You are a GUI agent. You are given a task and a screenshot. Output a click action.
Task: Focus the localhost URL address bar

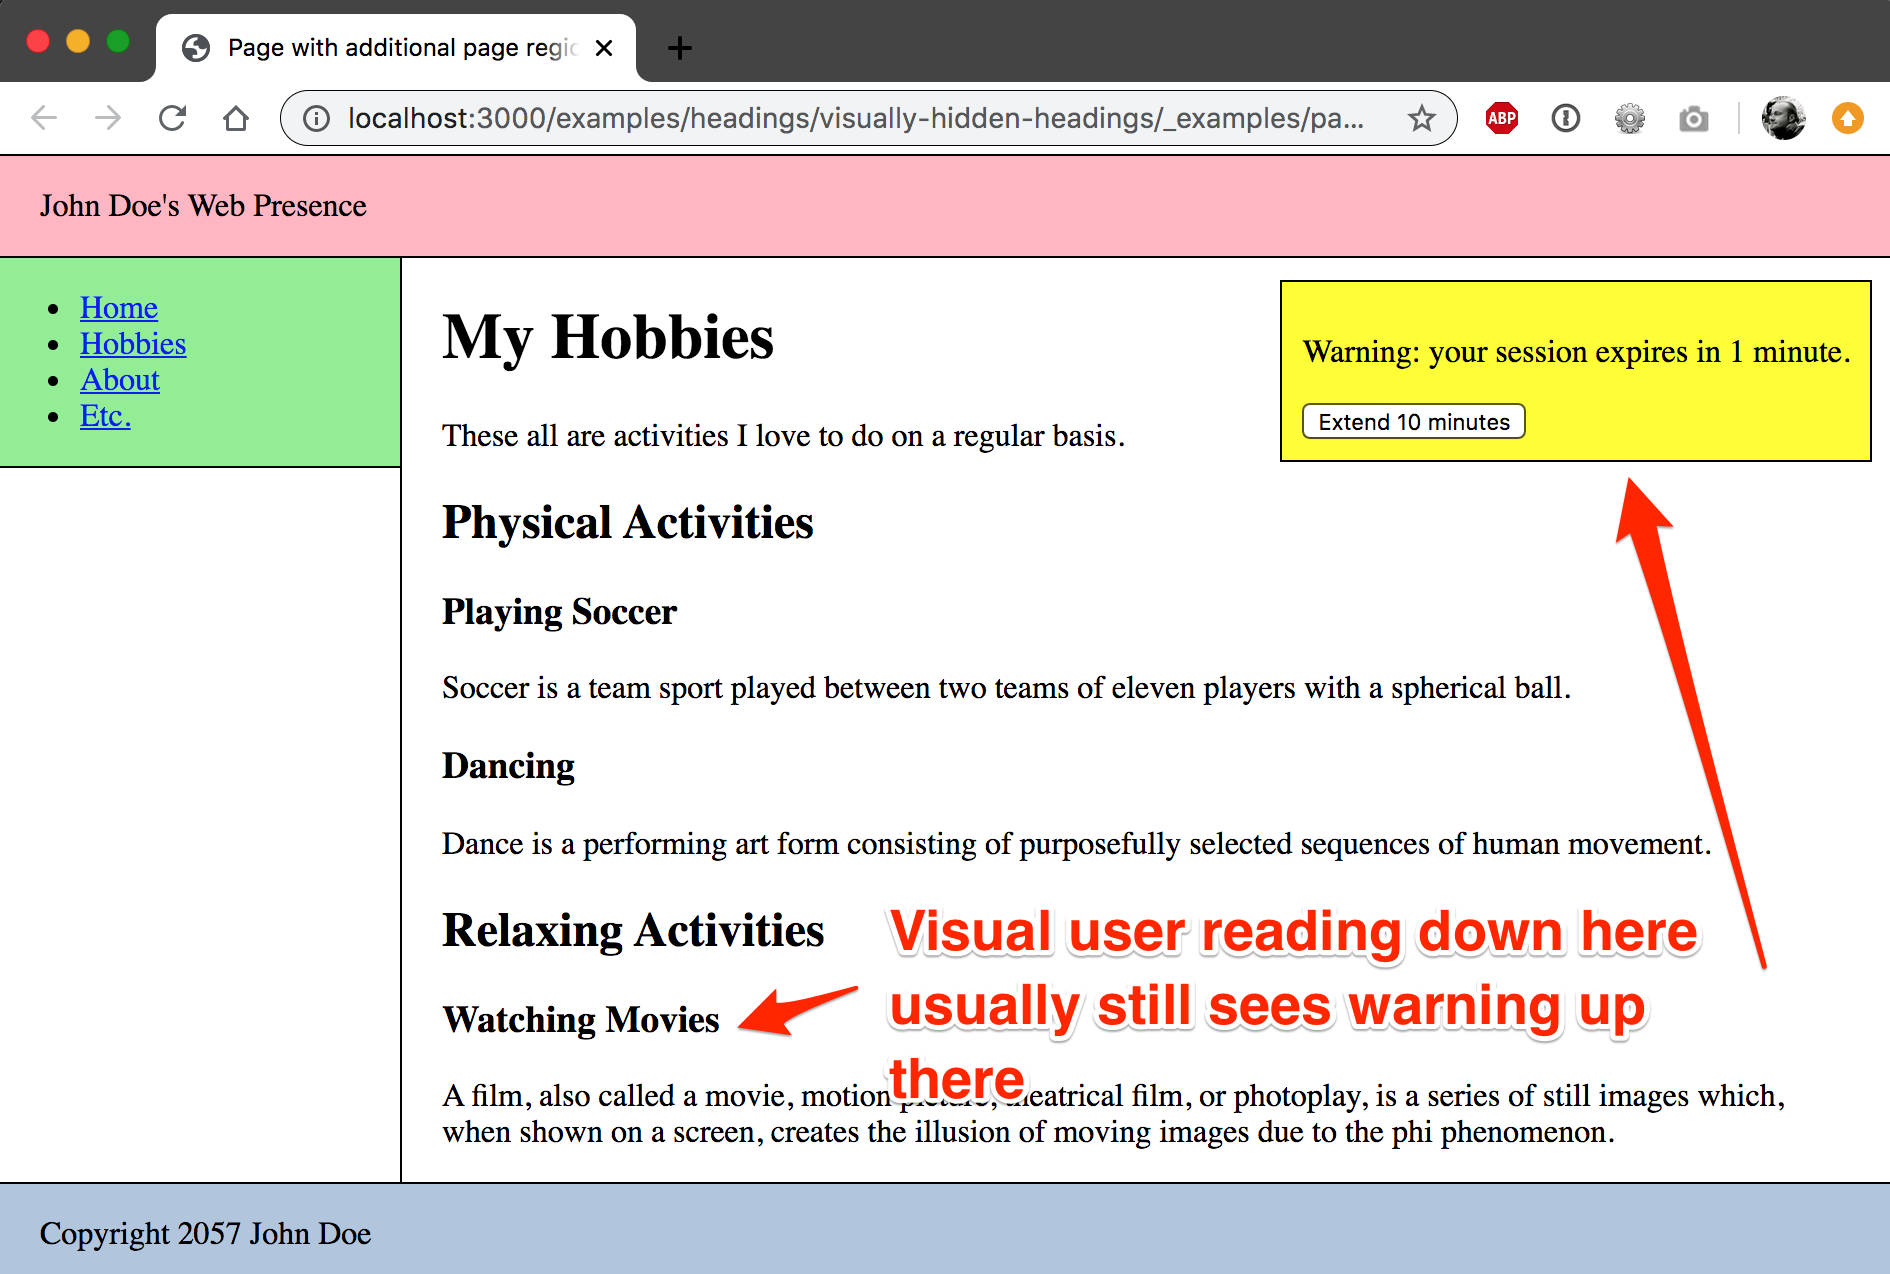(855, 119)
